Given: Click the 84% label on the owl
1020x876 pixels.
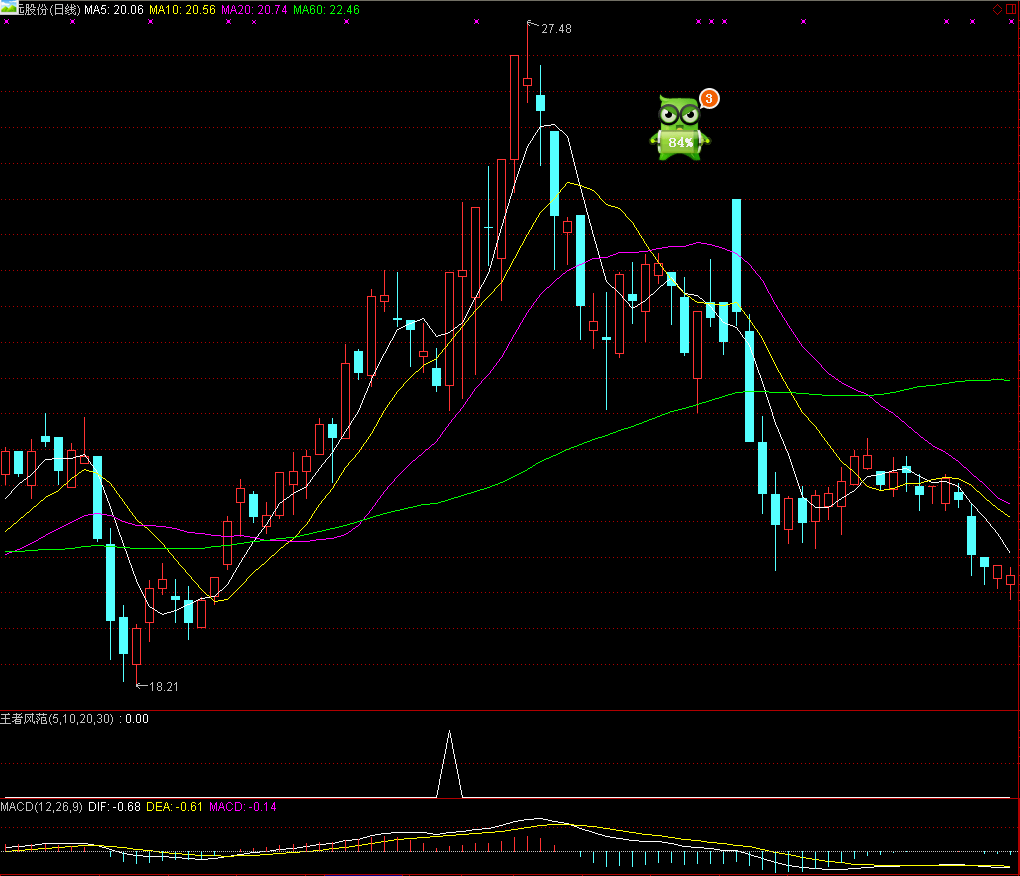Looking at the screenshot, I should coord(681,143).
